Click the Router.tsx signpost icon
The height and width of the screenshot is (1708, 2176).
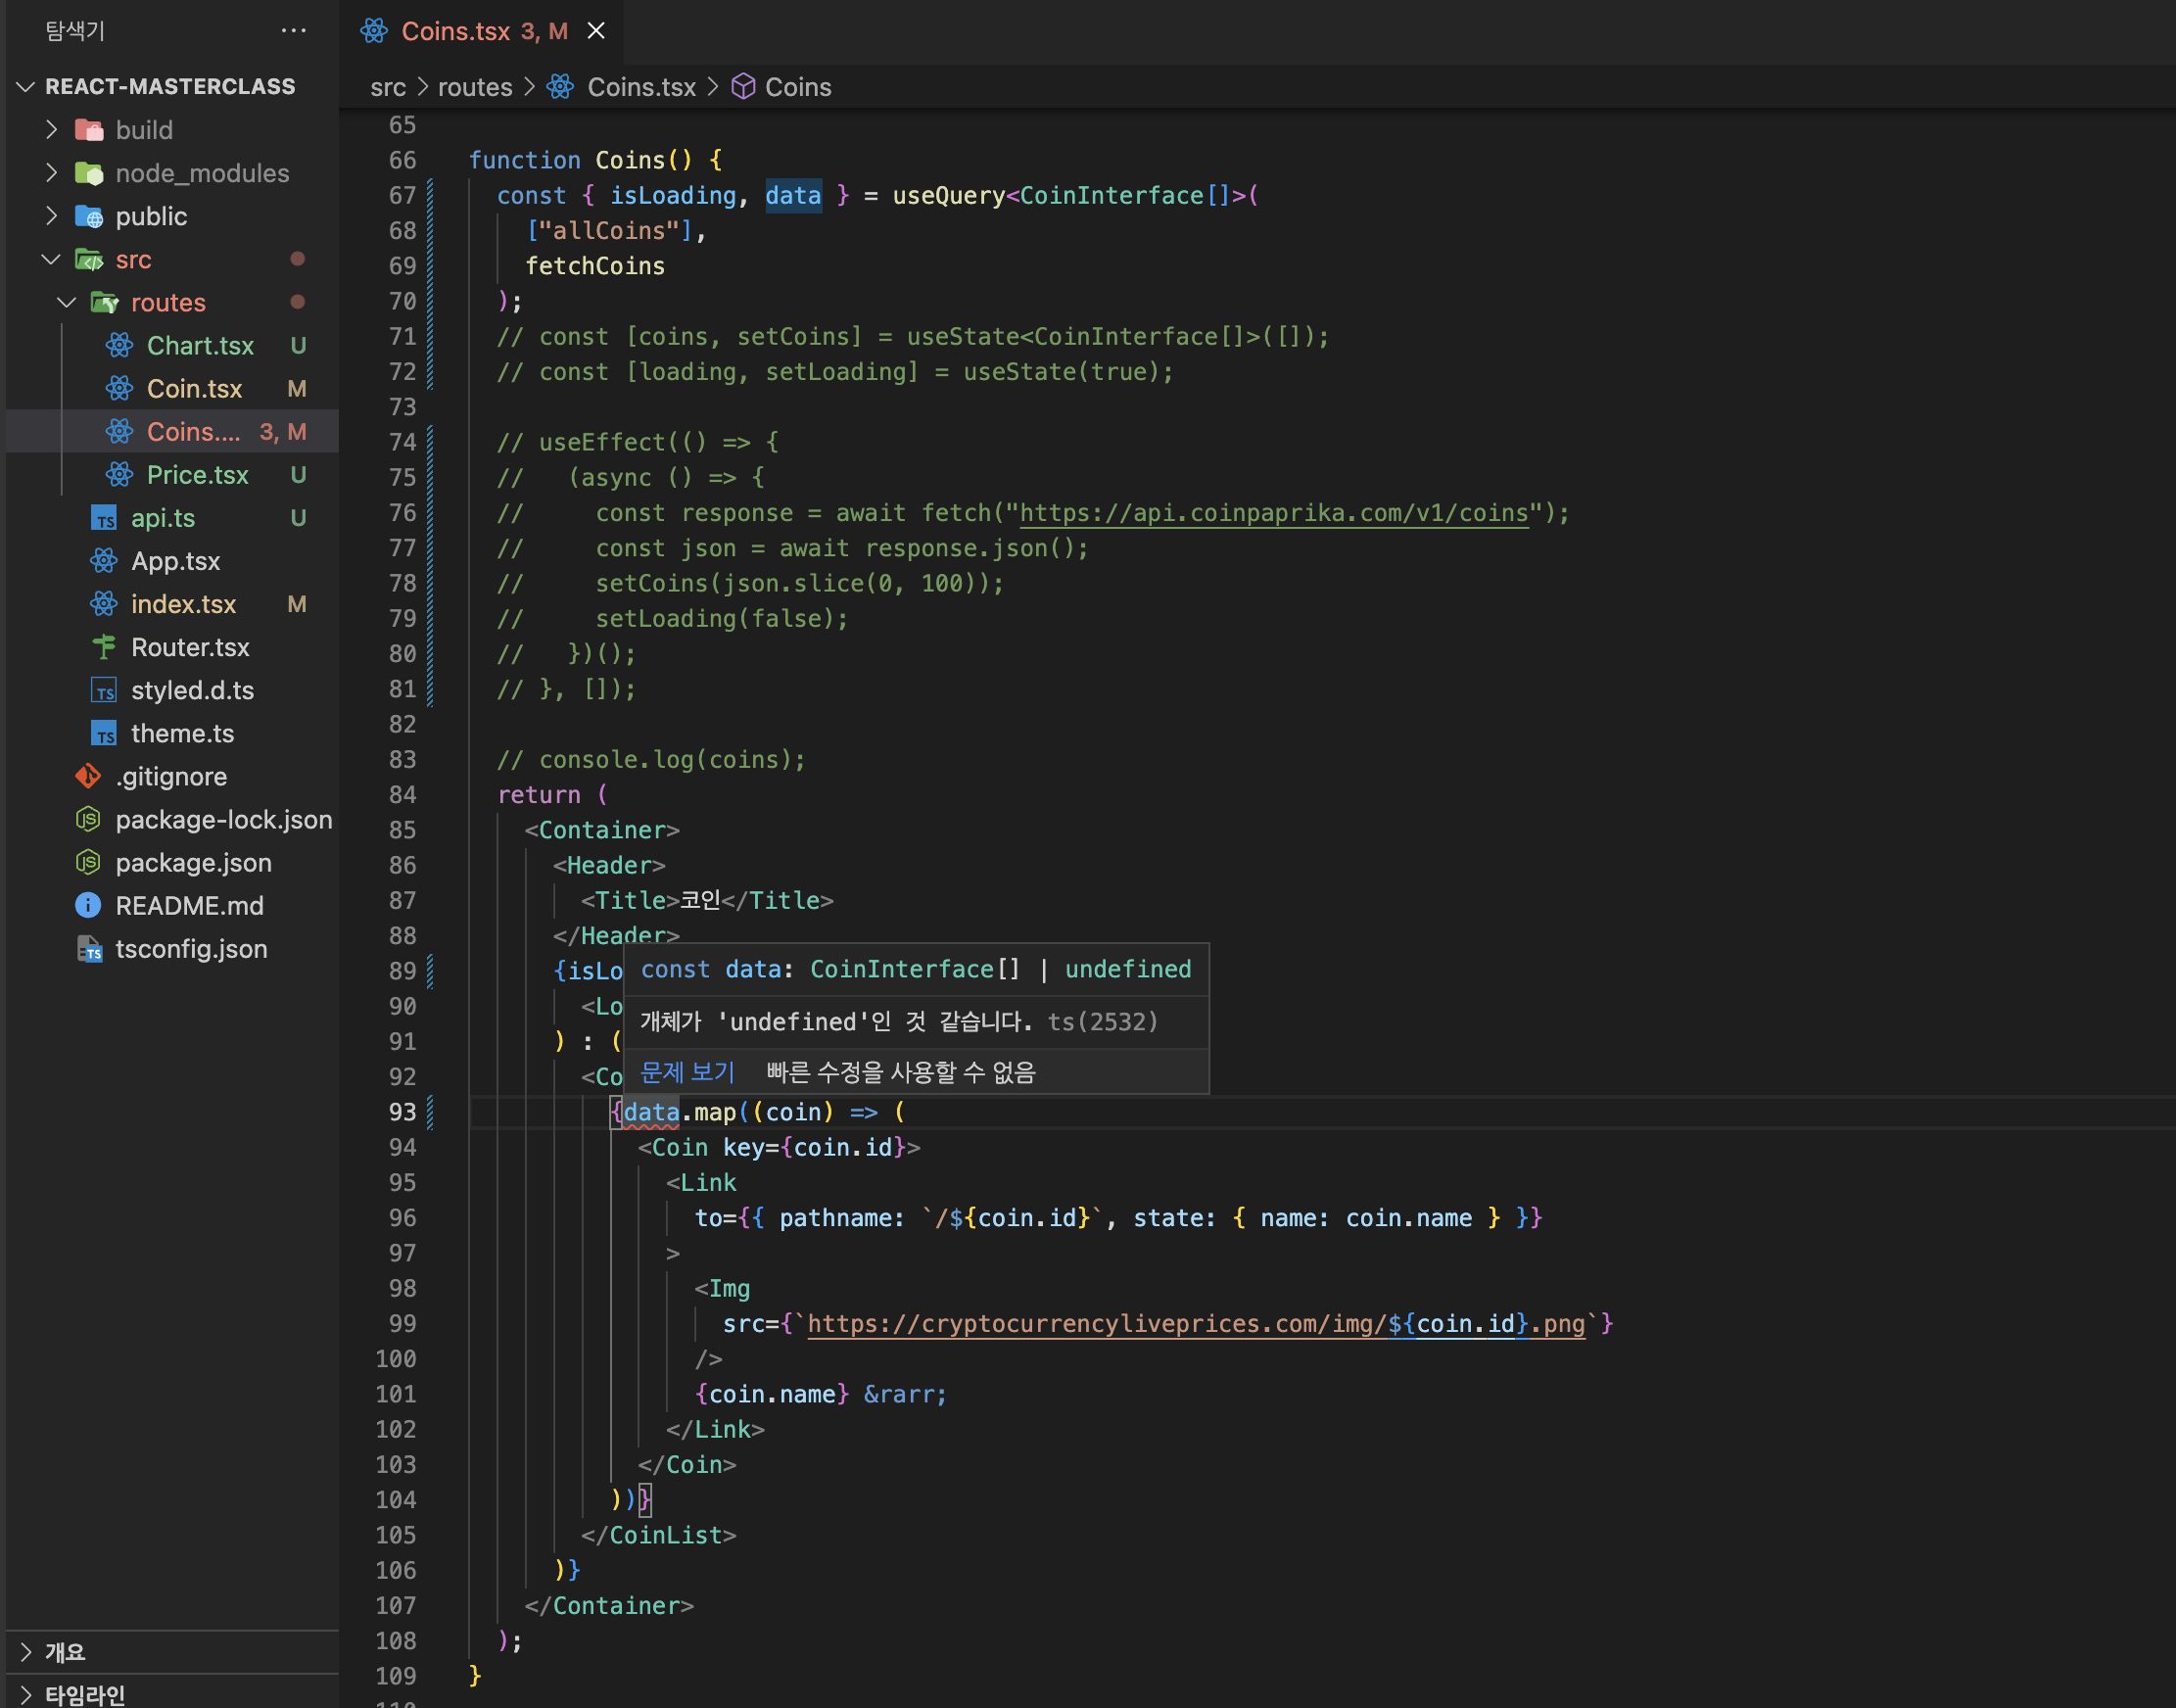(x=104, y=647)
